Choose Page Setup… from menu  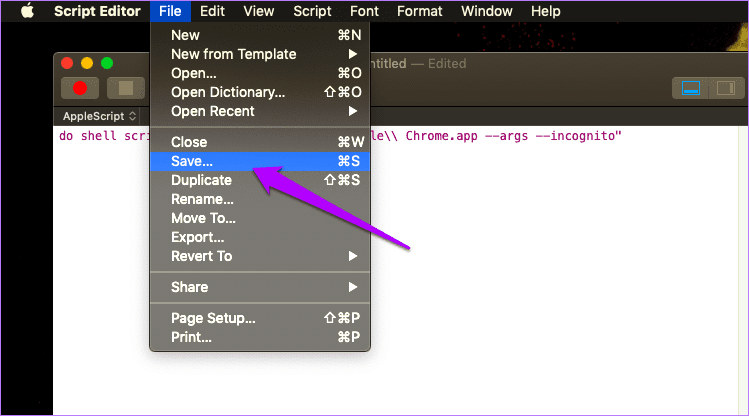(x=260, y=318)
